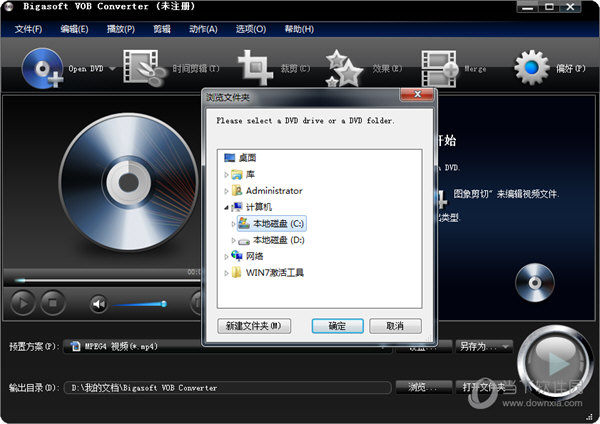Click the 浏览 browse button
This screenshot has height=424, width=600.
pyautogui.click(x=424, y=387)
